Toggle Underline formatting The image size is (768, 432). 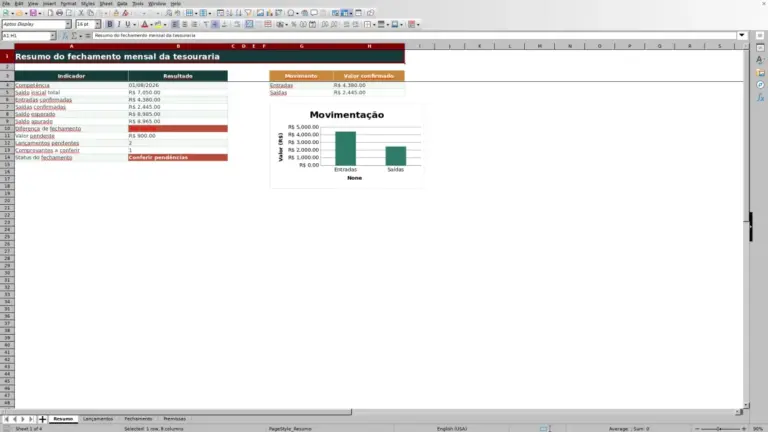[128, 24]
